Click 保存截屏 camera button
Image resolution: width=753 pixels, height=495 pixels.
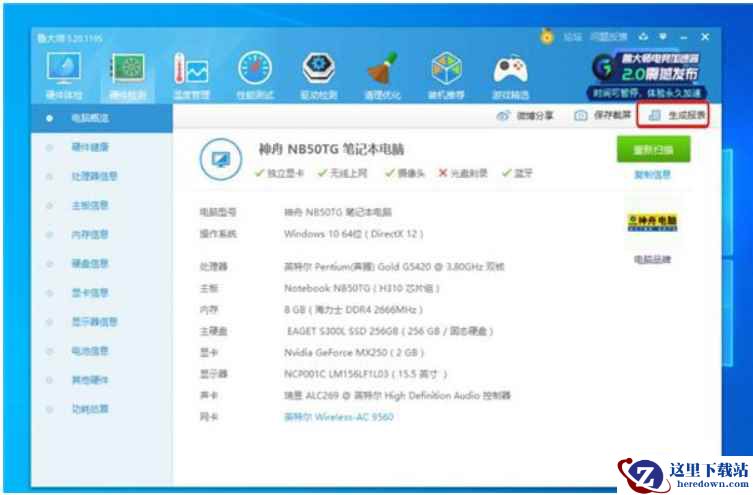(602, 116)
